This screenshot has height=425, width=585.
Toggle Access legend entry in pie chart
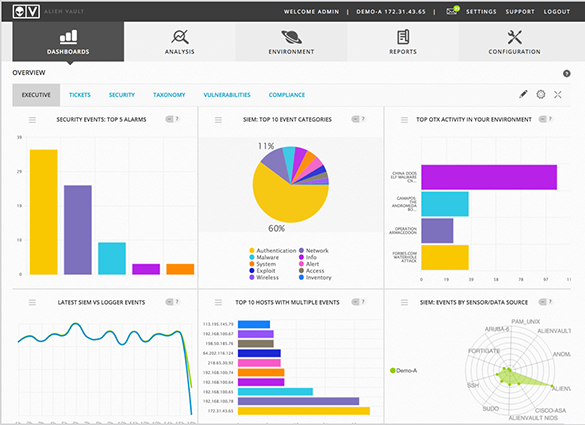pyautogui.click(x=312, y=271)
